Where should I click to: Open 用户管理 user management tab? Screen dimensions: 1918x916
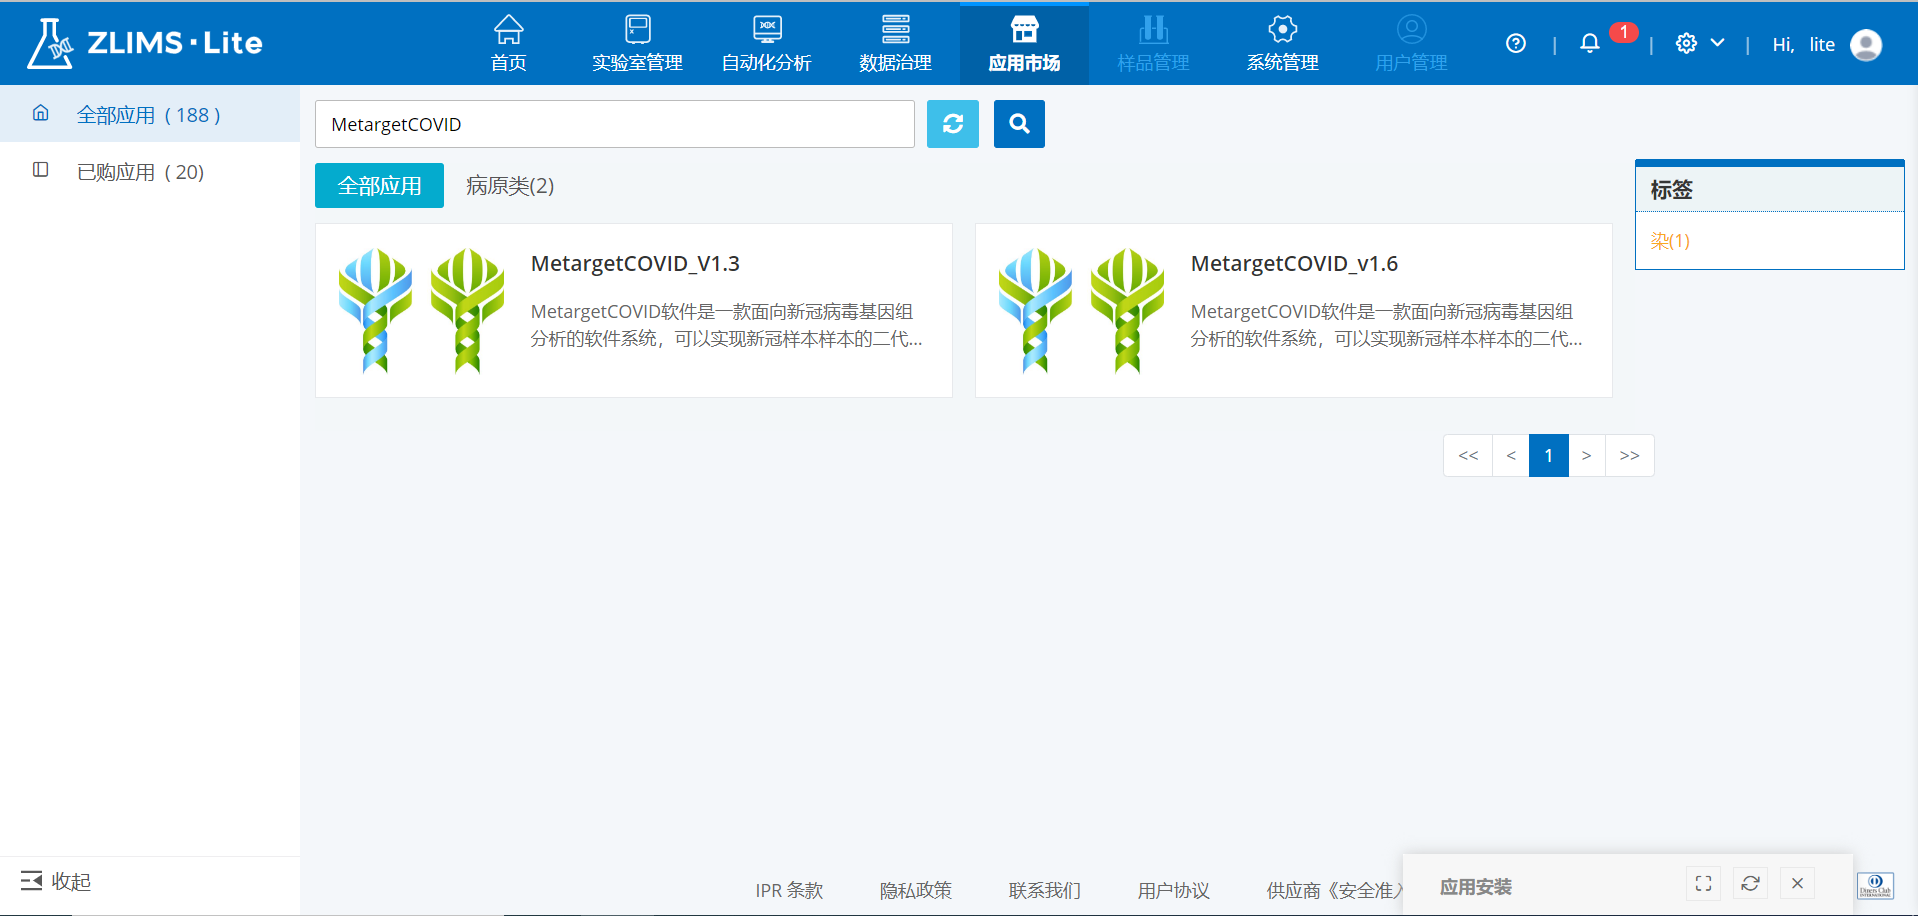(x=1411, y=43)
